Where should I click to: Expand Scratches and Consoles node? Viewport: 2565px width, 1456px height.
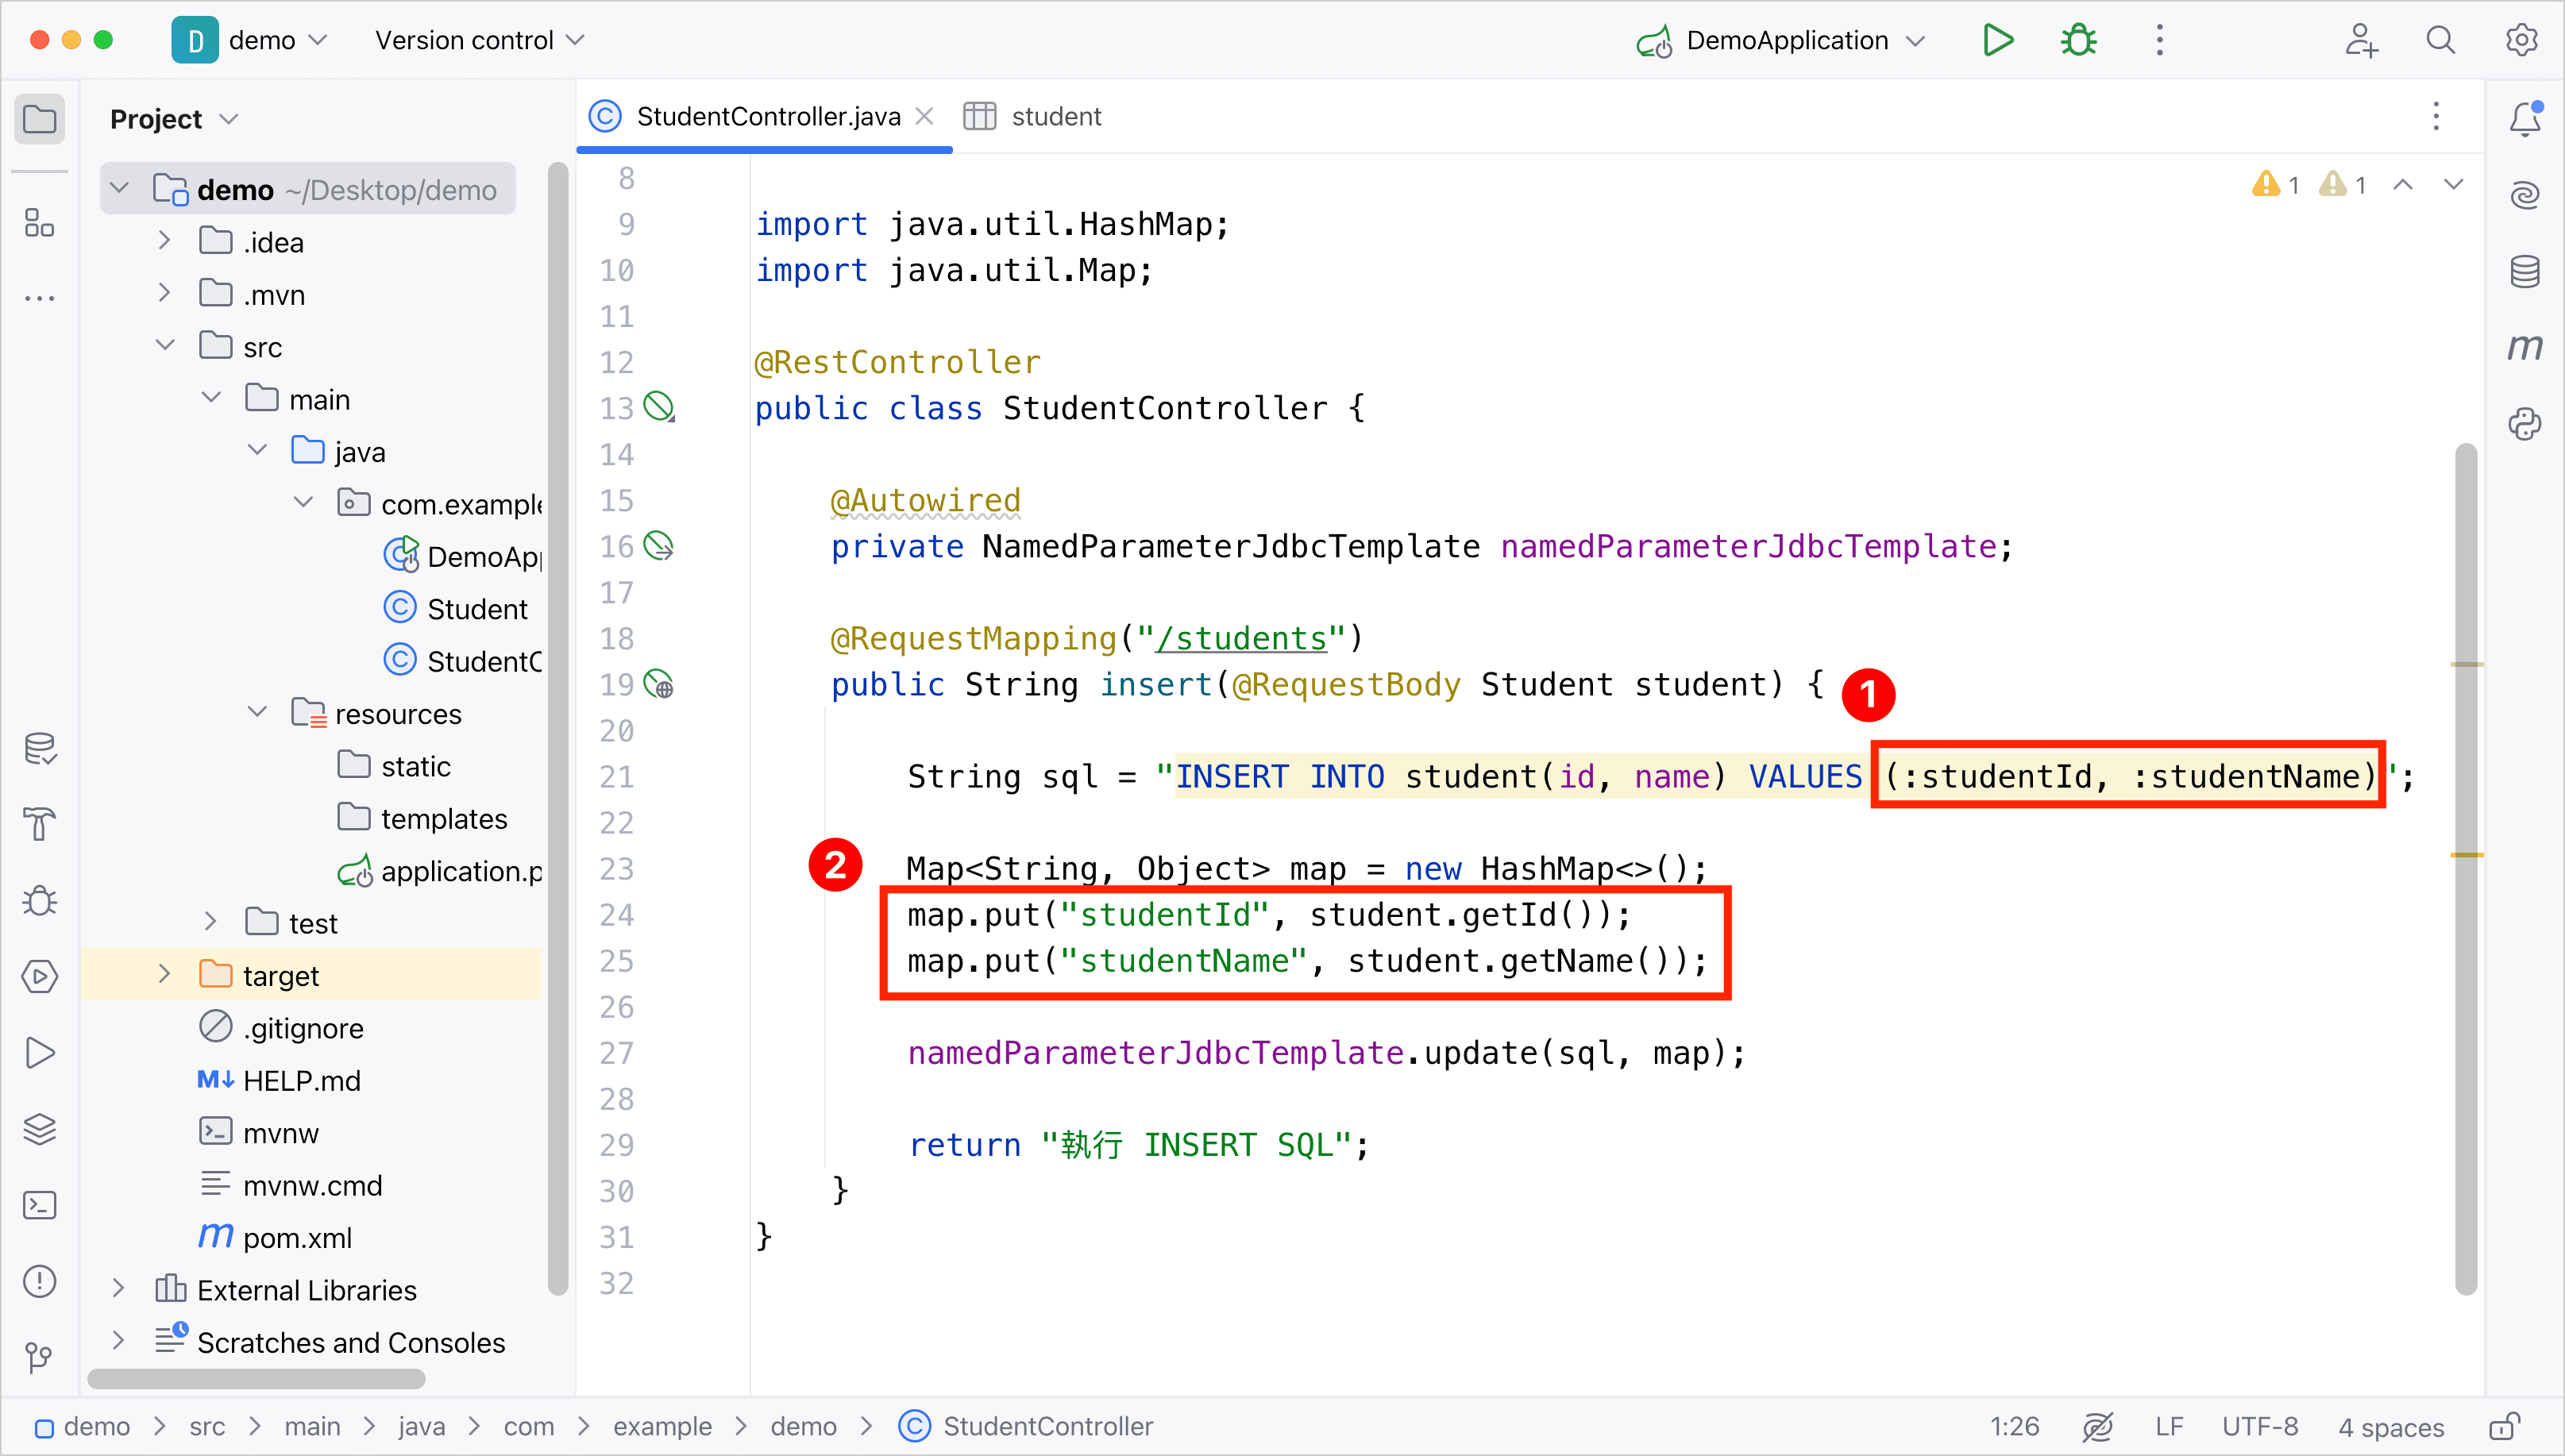click(x=119, y=1341)
